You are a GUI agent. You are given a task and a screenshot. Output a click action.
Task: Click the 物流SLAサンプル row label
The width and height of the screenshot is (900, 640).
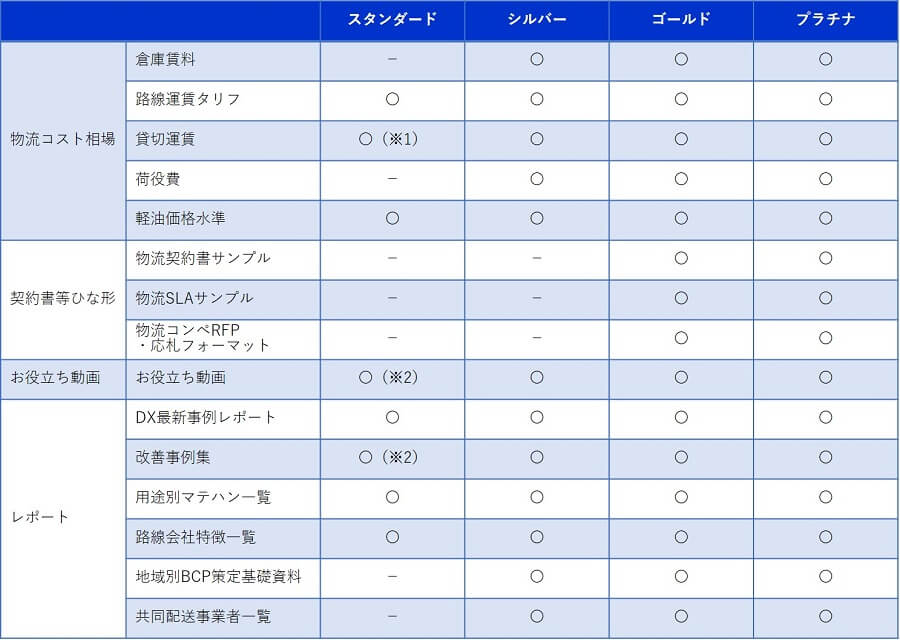point(194,298)
